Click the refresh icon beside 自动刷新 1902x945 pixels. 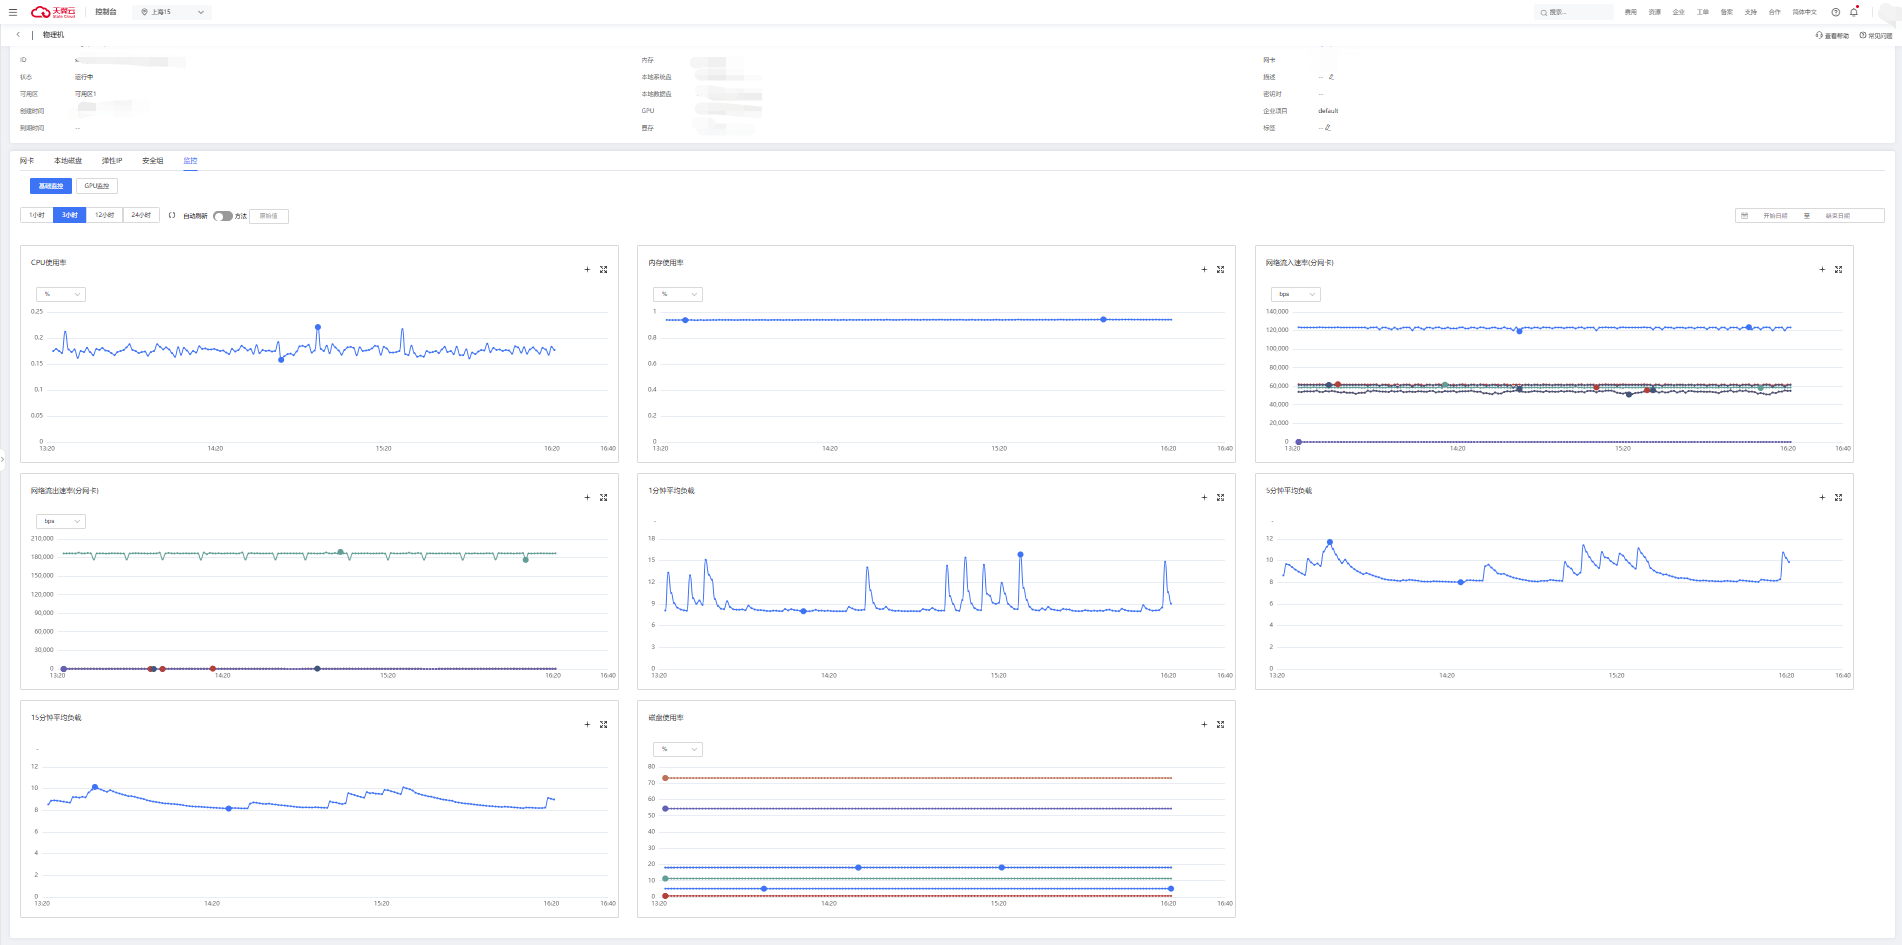click(x=172, y=215)
